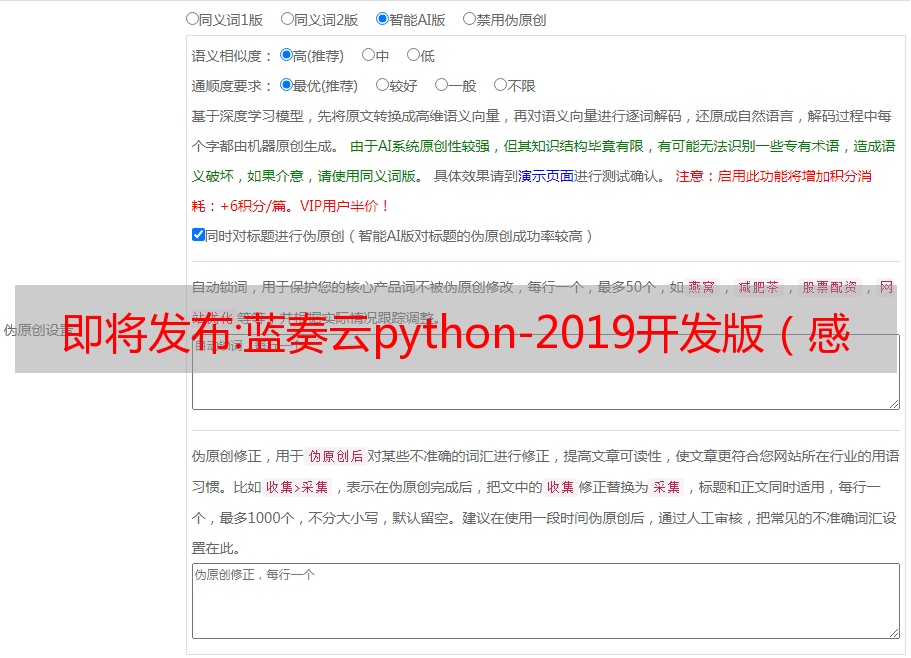The height and width of the screenshot is (658, 911).
Task: Click the 减肥茶 example tag
Action: 758,287
